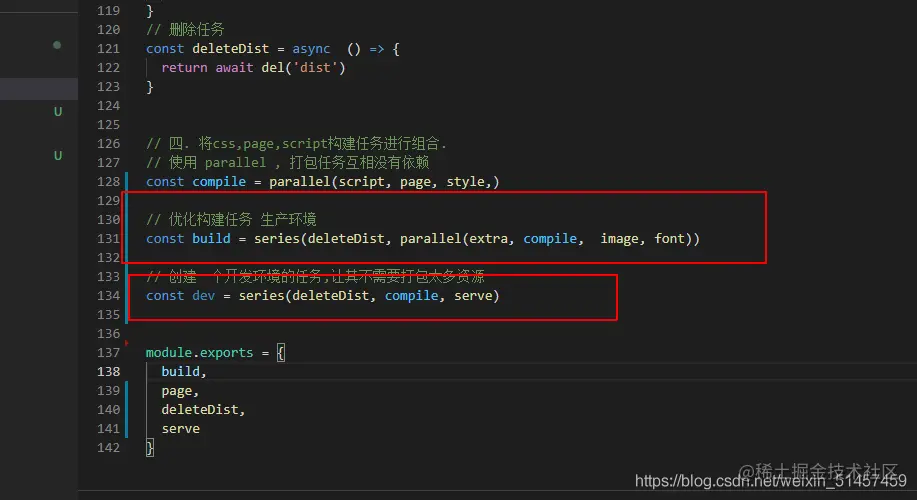Click the 'async' keyword on line 121
Viewport: 917px width, 500px height.
pos(311,49)
